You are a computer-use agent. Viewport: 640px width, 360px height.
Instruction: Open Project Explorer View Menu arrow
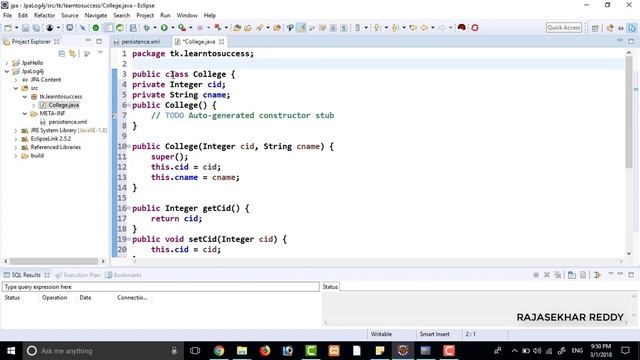point(100,53)
